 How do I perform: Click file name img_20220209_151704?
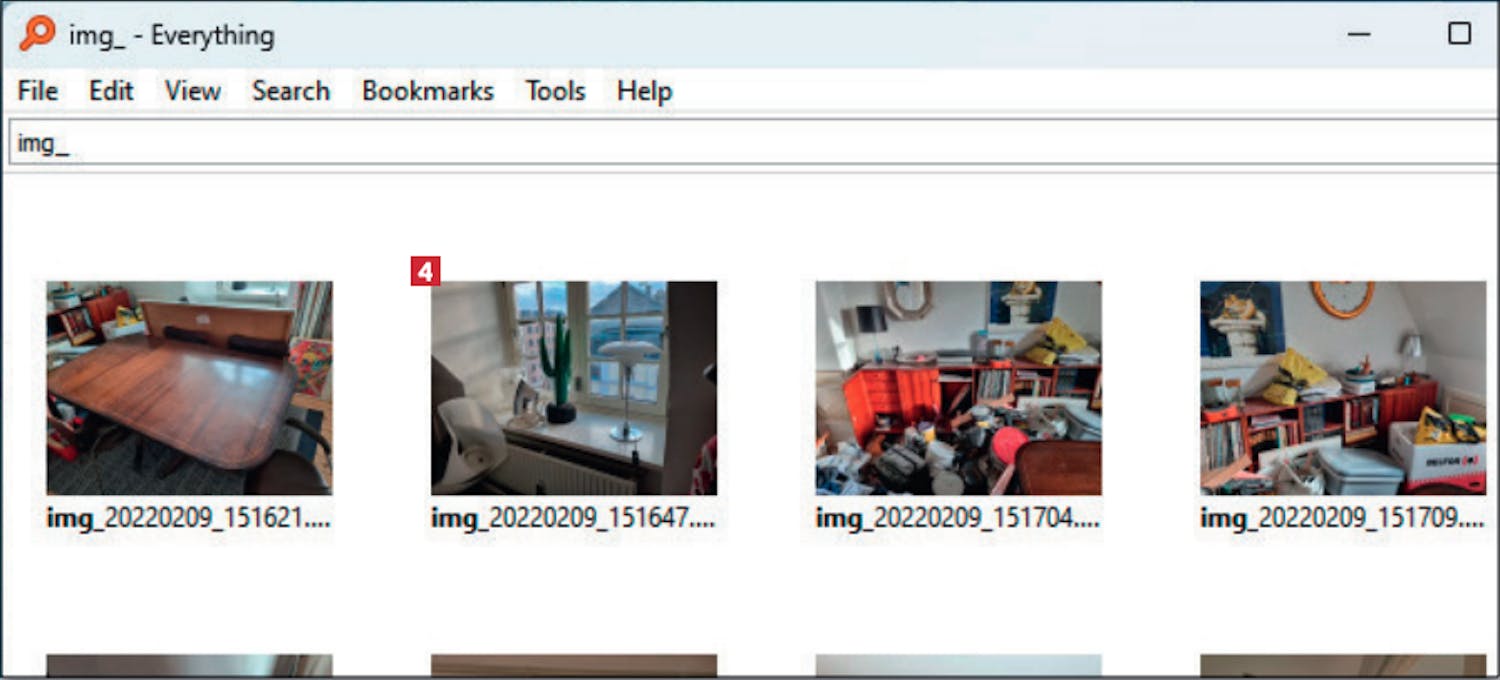point(958,519)
